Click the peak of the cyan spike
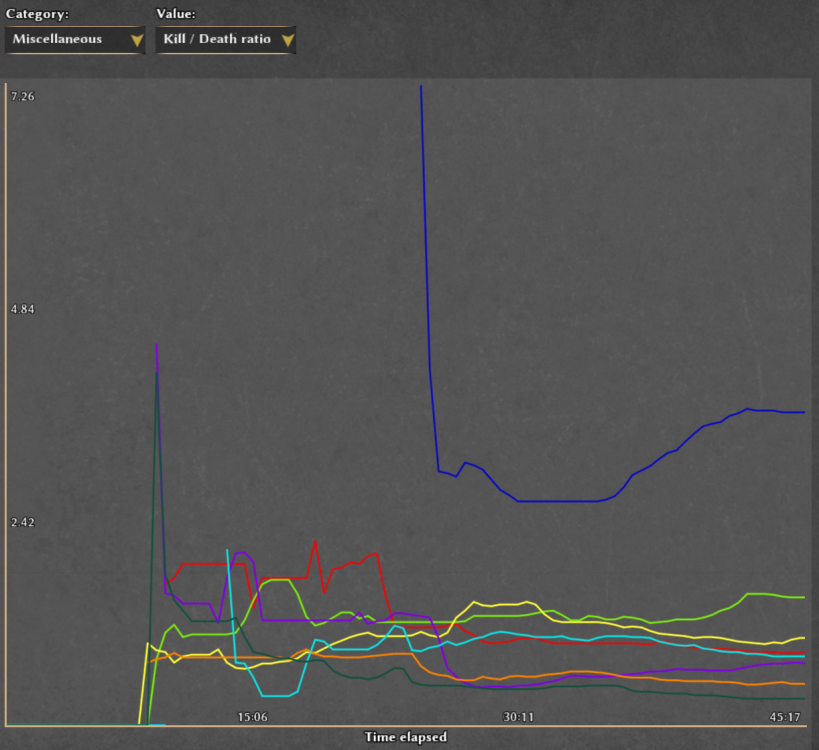The width and height of the screenshot is (819, 750). point(228,550)
